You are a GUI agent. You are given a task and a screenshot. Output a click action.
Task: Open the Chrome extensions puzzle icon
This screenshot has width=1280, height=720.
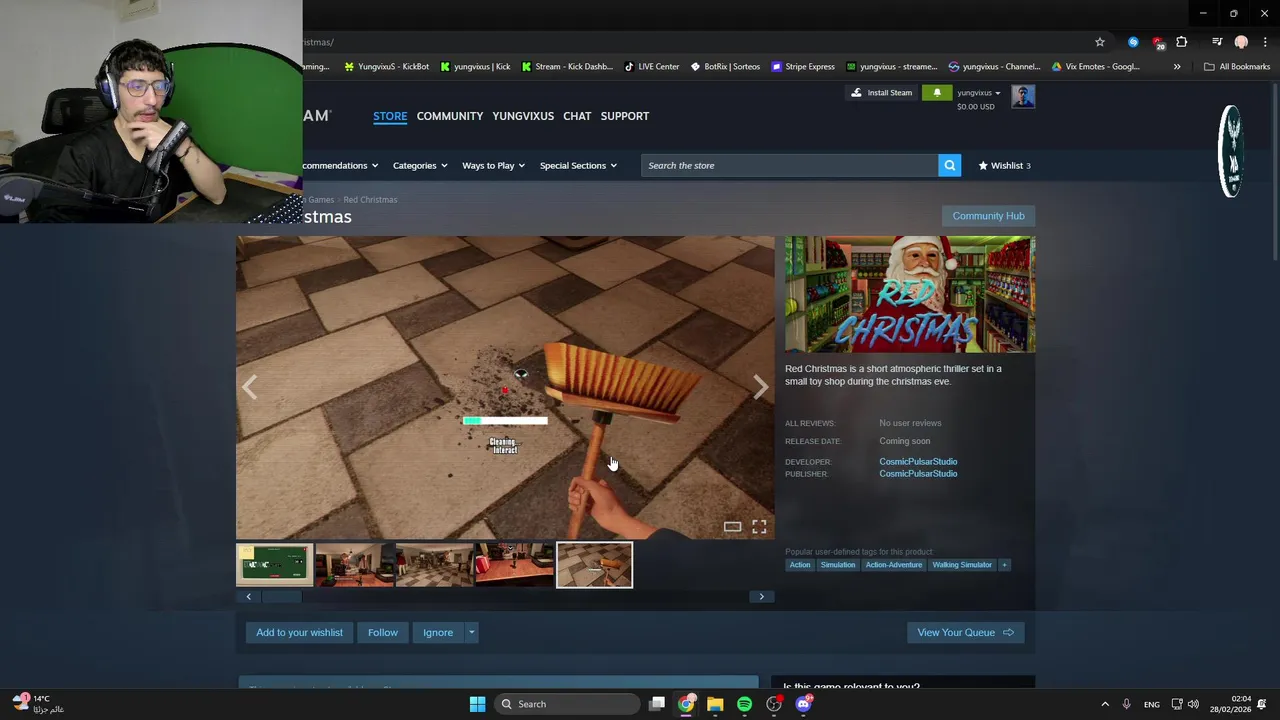click(1182, 42)
